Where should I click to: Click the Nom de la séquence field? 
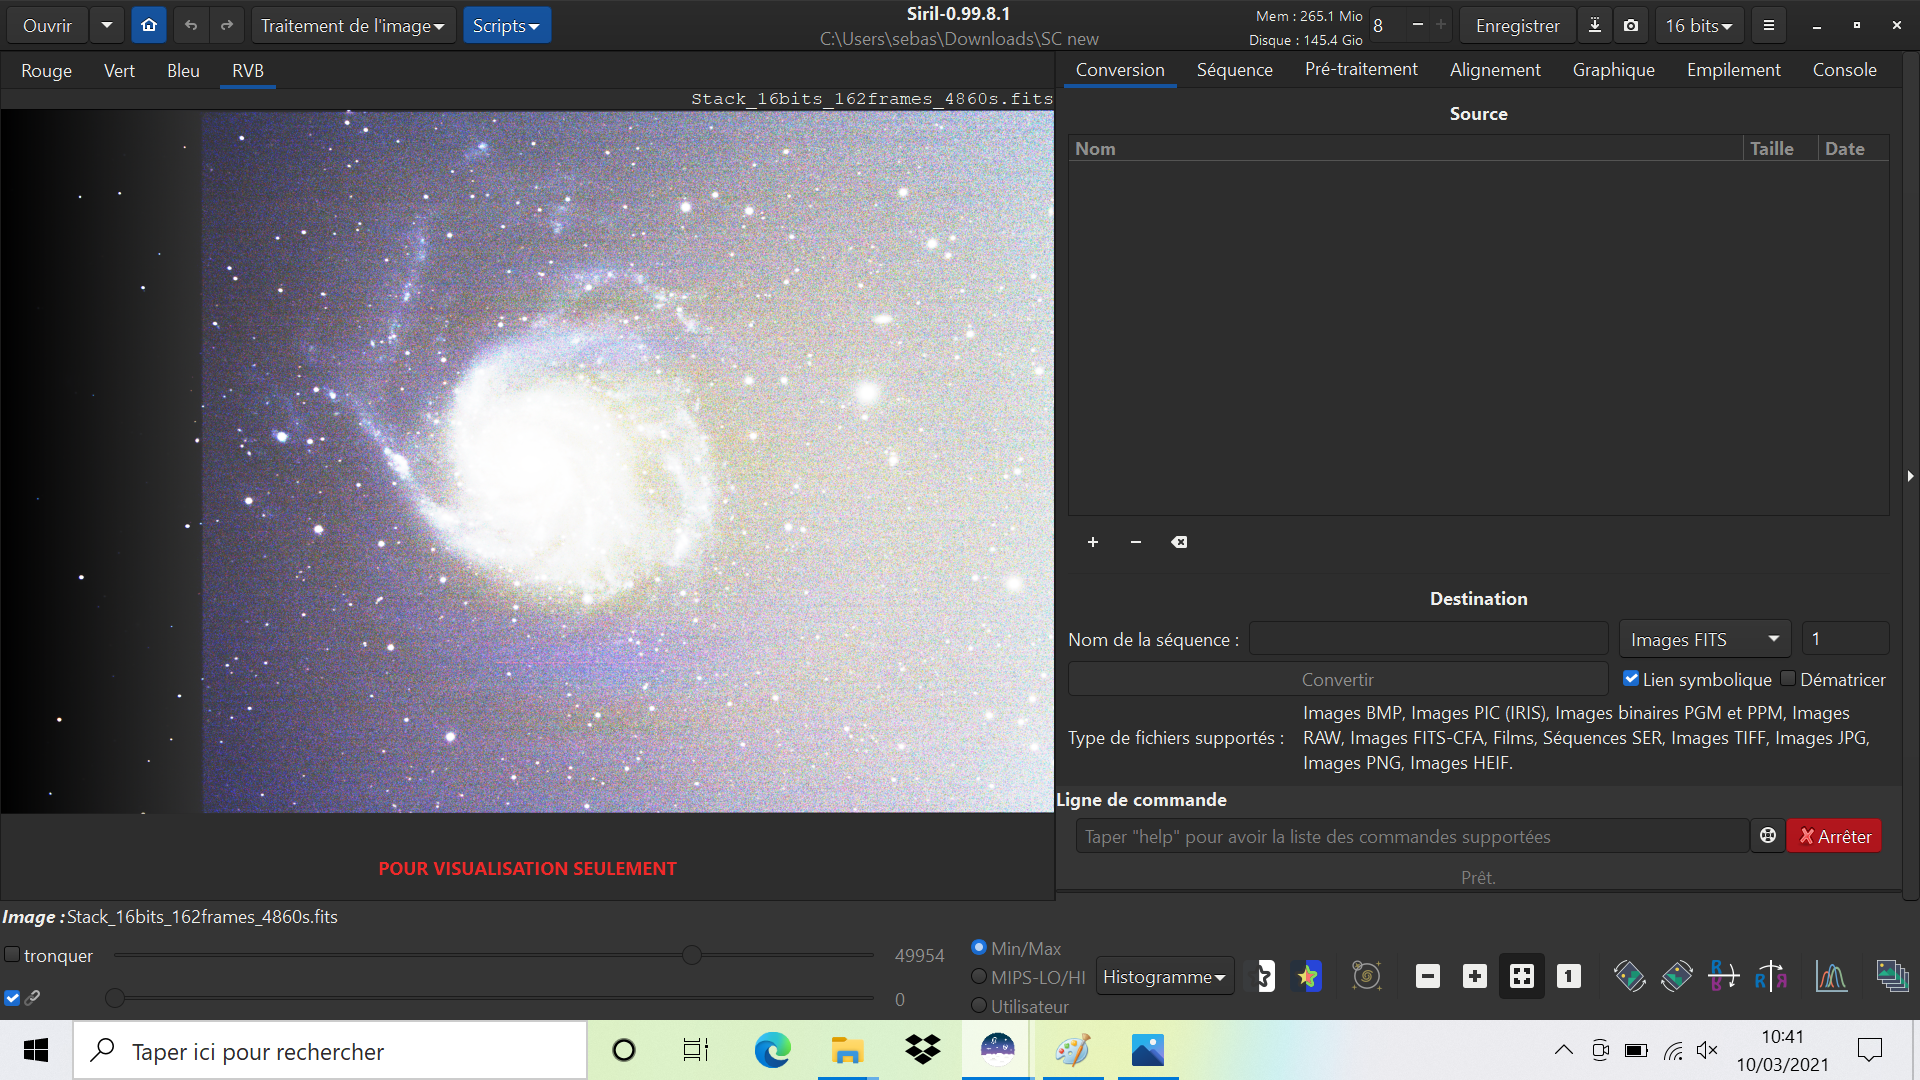point(1429,639)
